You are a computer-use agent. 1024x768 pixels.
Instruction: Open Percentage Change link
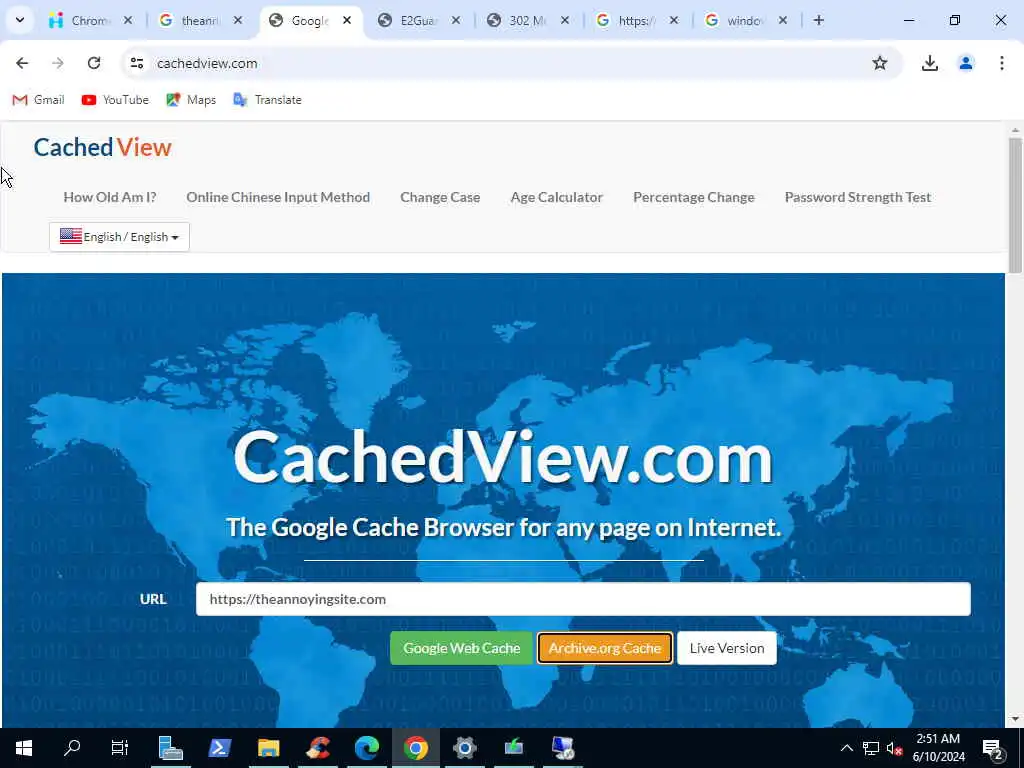click(694, 197)
